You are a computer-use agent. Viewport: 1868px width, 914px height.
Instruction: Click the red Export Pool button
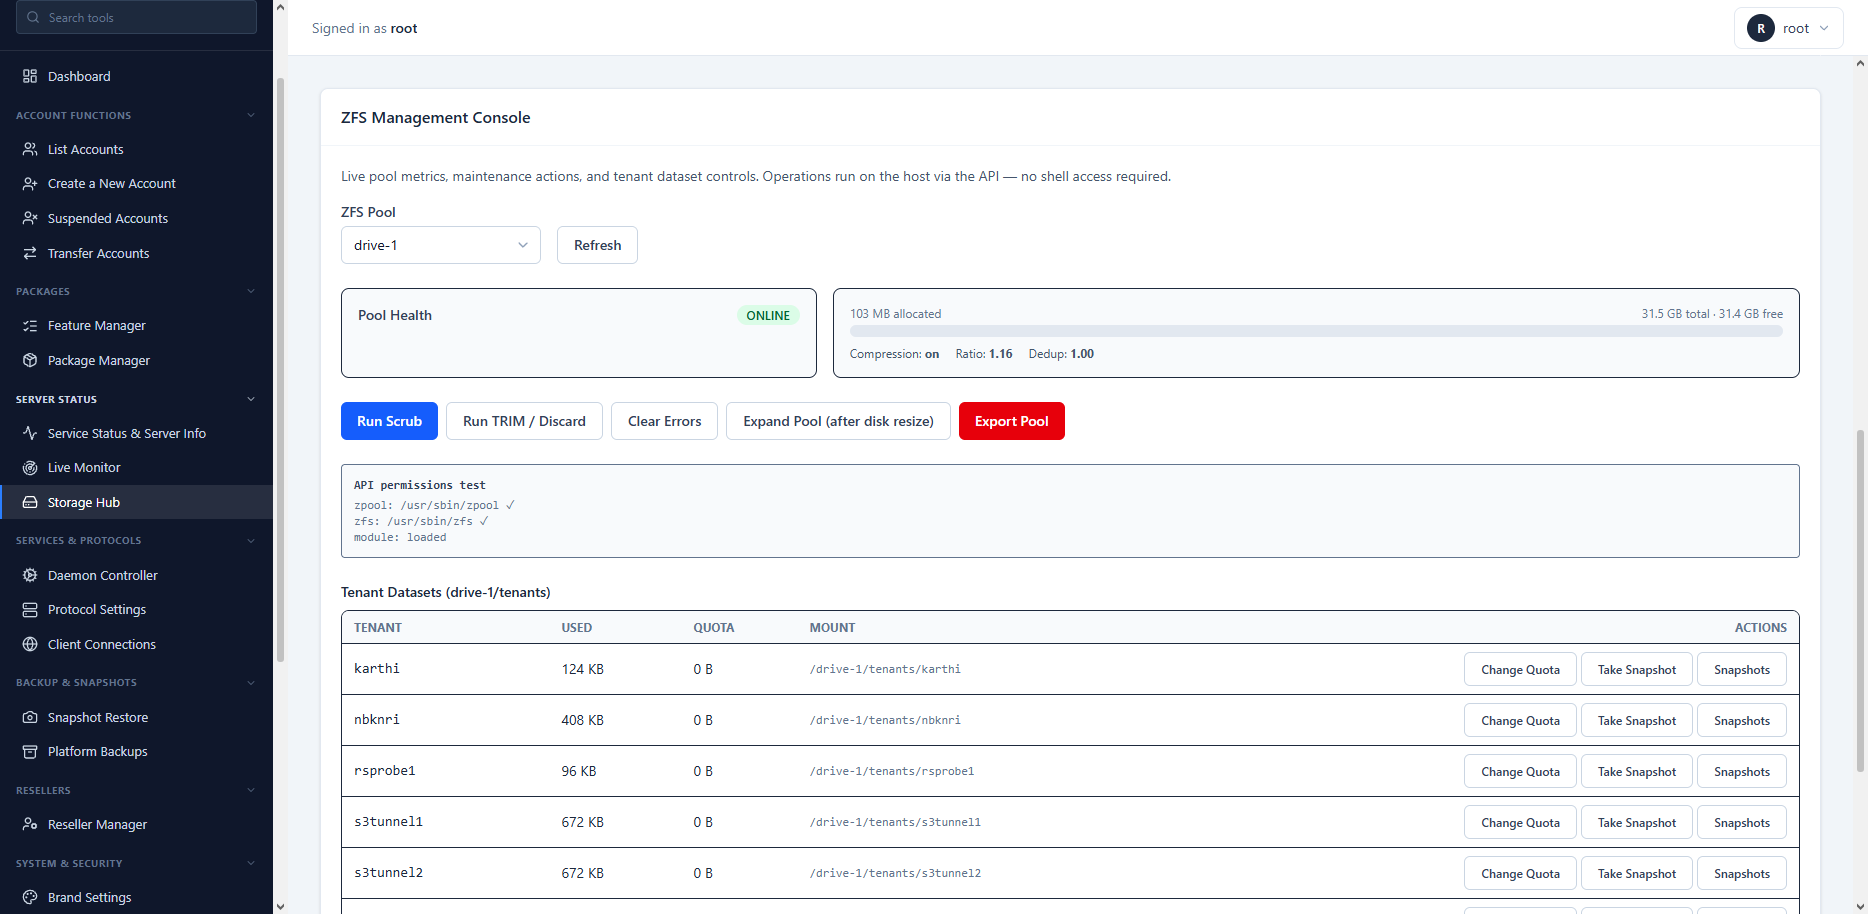click(x=1011, y=421)
